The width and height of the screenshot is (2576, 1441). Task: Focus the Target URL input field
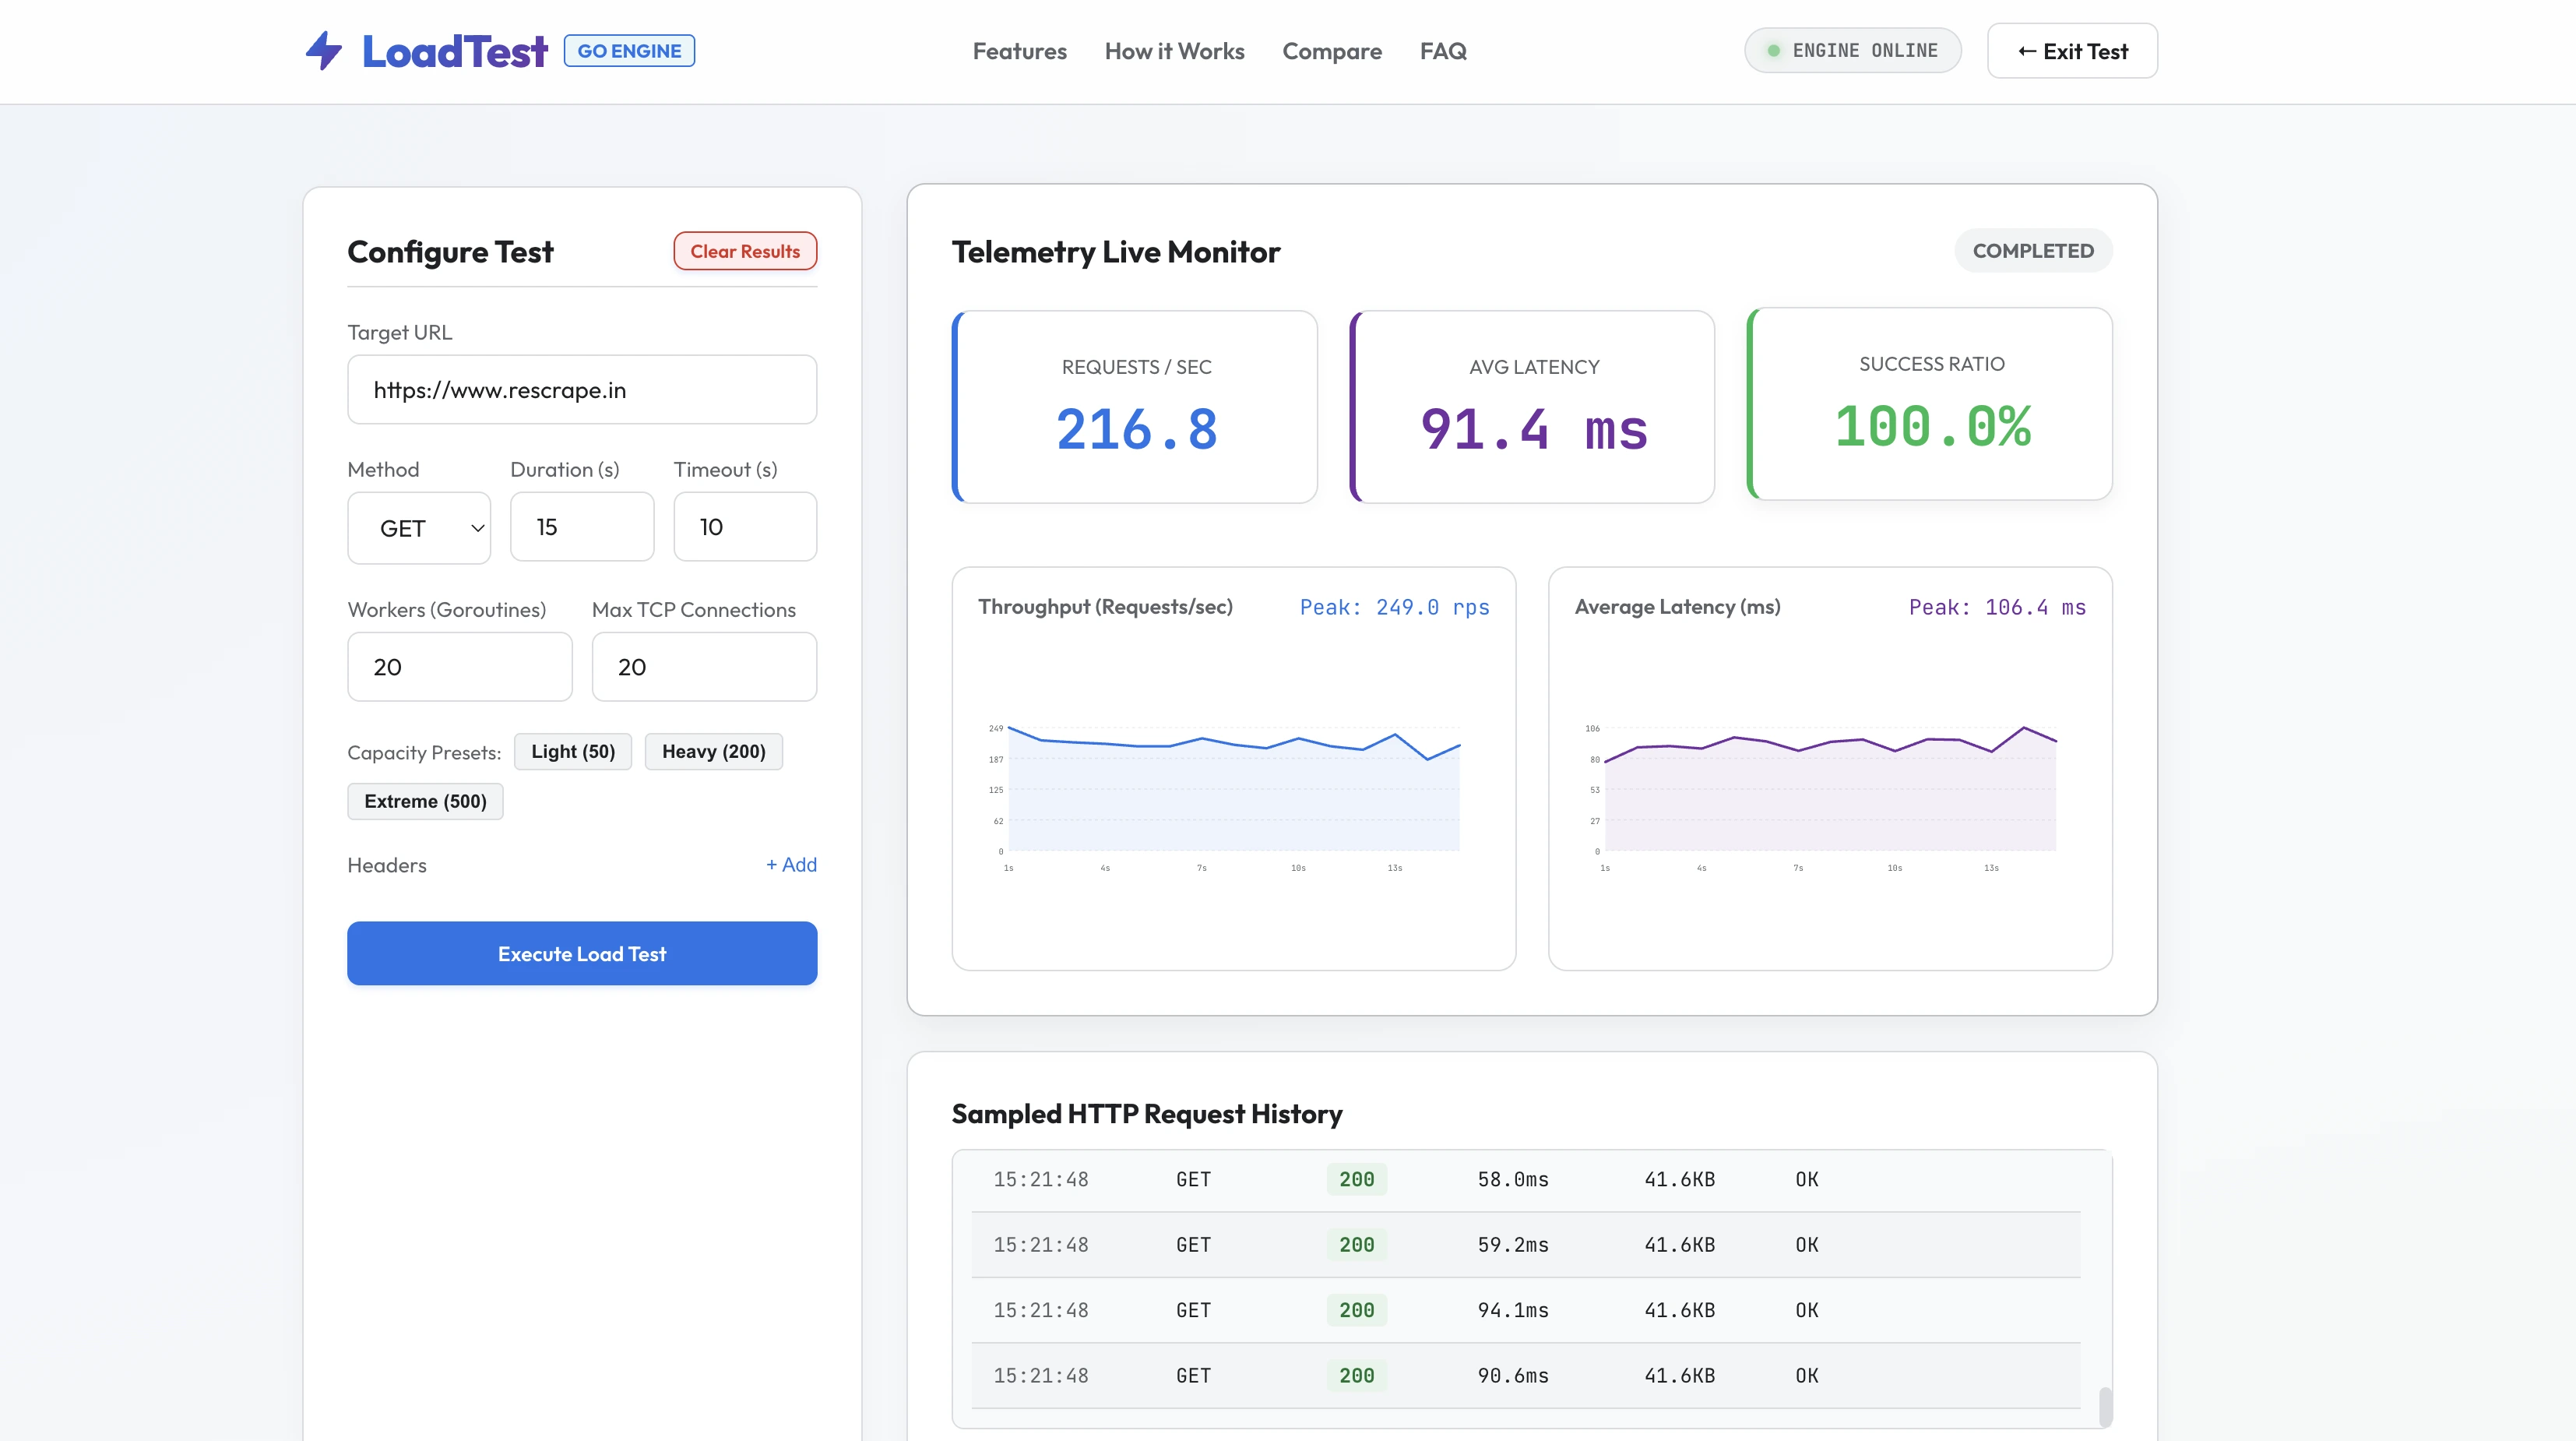coord(582,390)
